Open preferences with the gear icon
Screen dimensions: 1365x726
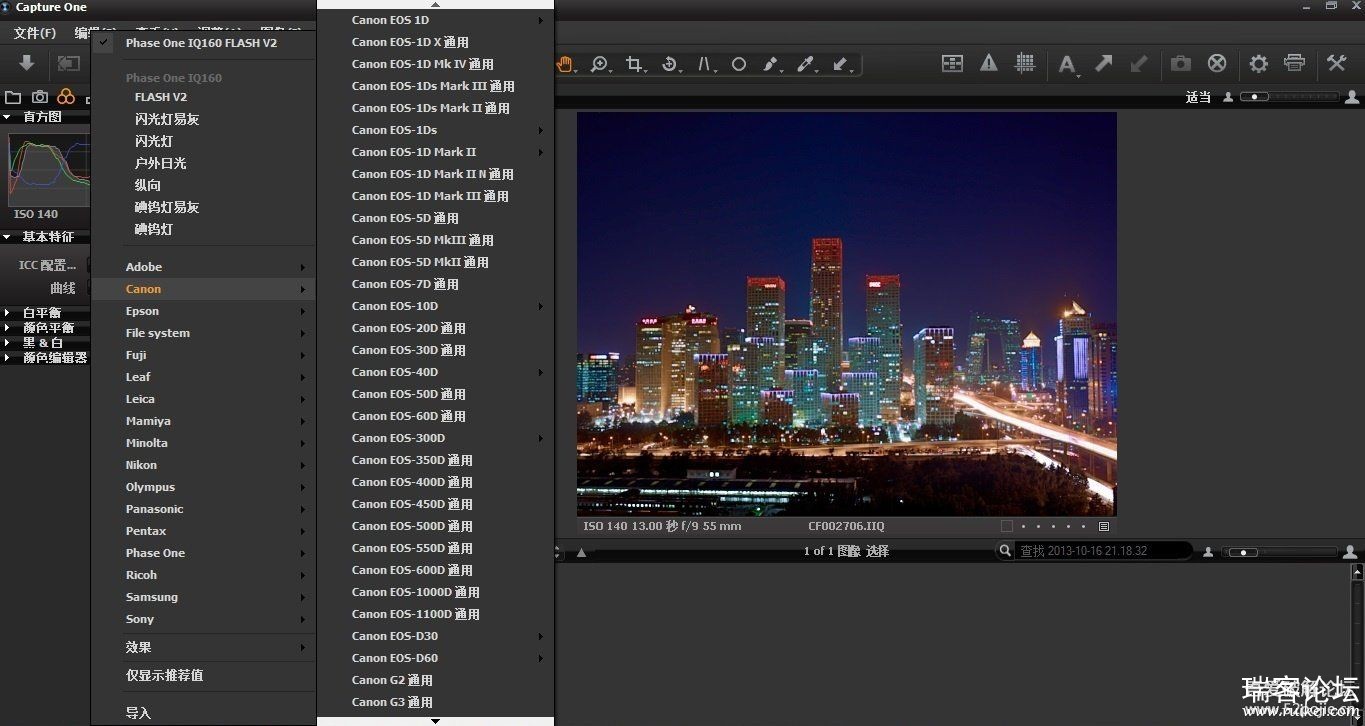pos(1258,63)
